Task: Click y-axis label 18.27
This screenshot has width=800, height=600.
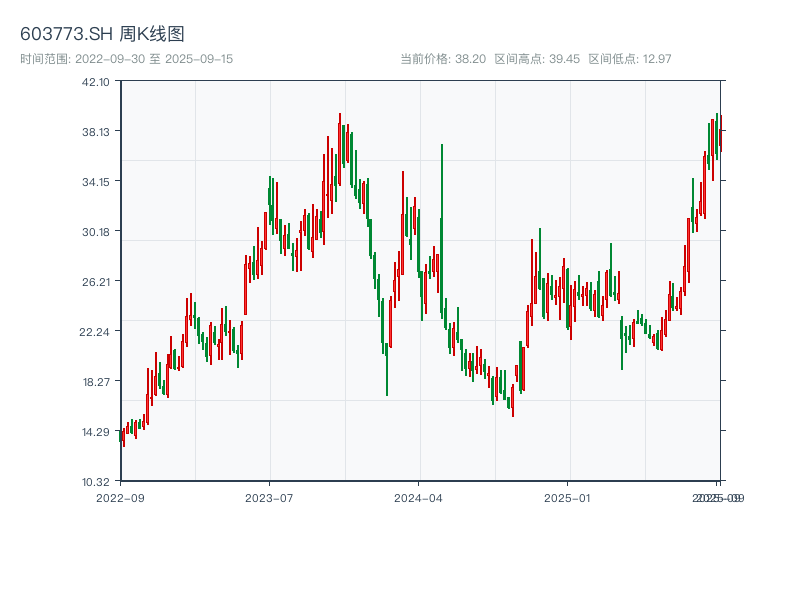Action: click(x=95, y=382)
